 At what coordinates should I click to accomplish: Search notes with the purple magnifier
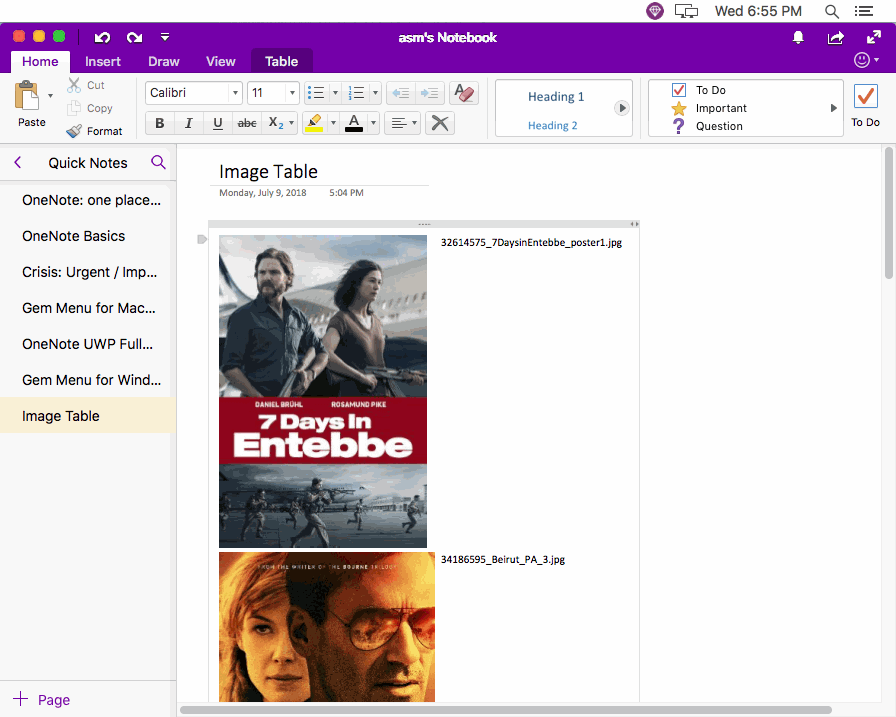tap(158, 162)
